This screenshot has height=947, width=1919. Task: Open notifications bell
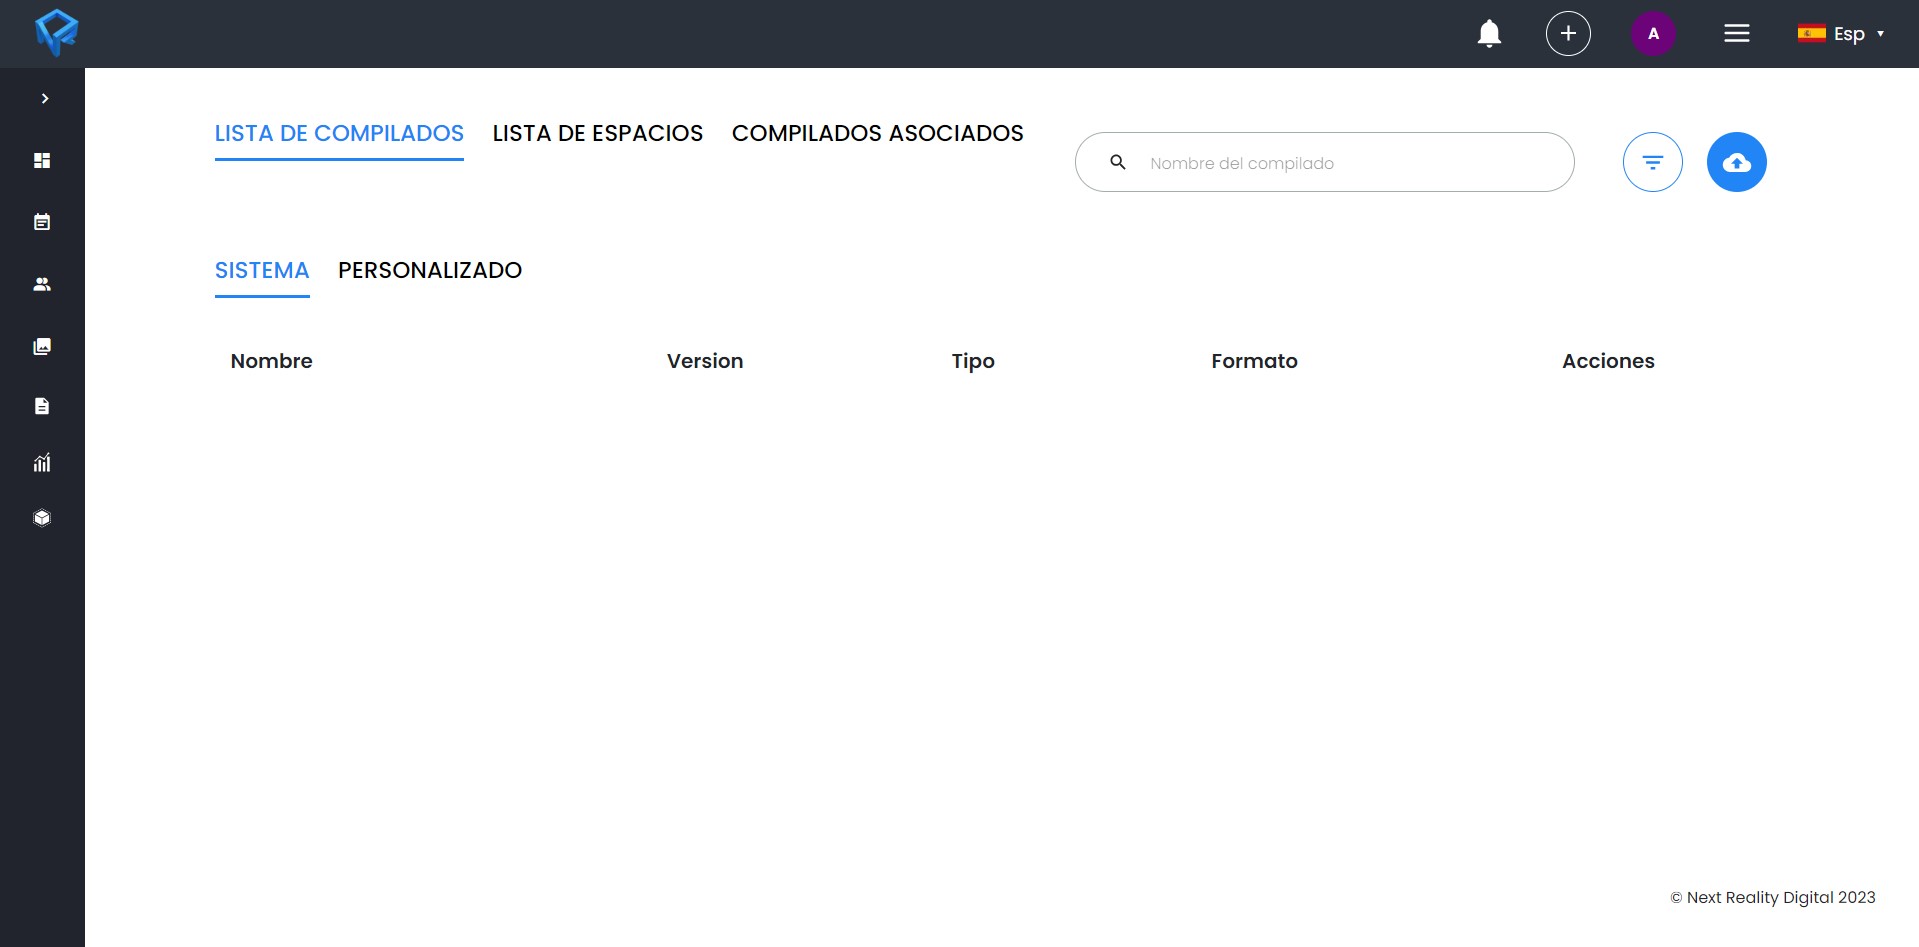[x=1489, y=34]
